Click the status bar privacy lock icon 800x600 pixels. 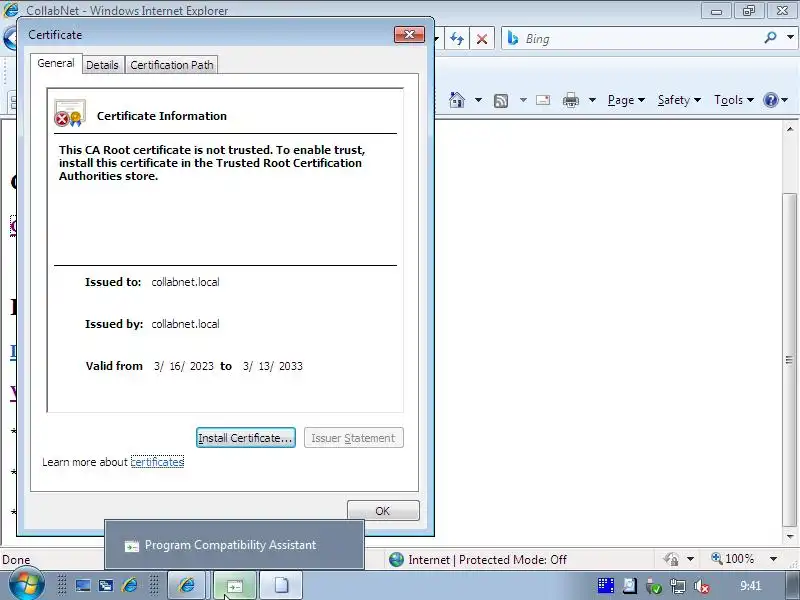671,559
